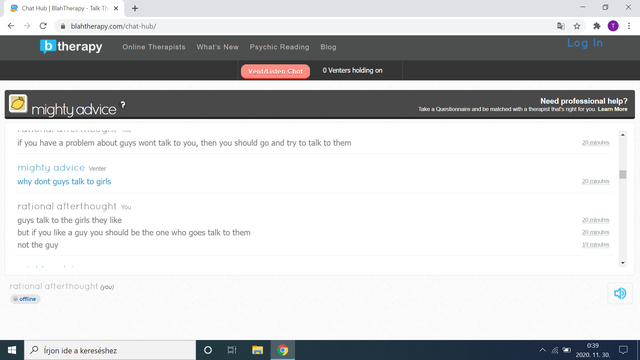Click the offline status badge
Image resolution: width=640 pixels, height=360 pixels.
[x=25, y=299]
